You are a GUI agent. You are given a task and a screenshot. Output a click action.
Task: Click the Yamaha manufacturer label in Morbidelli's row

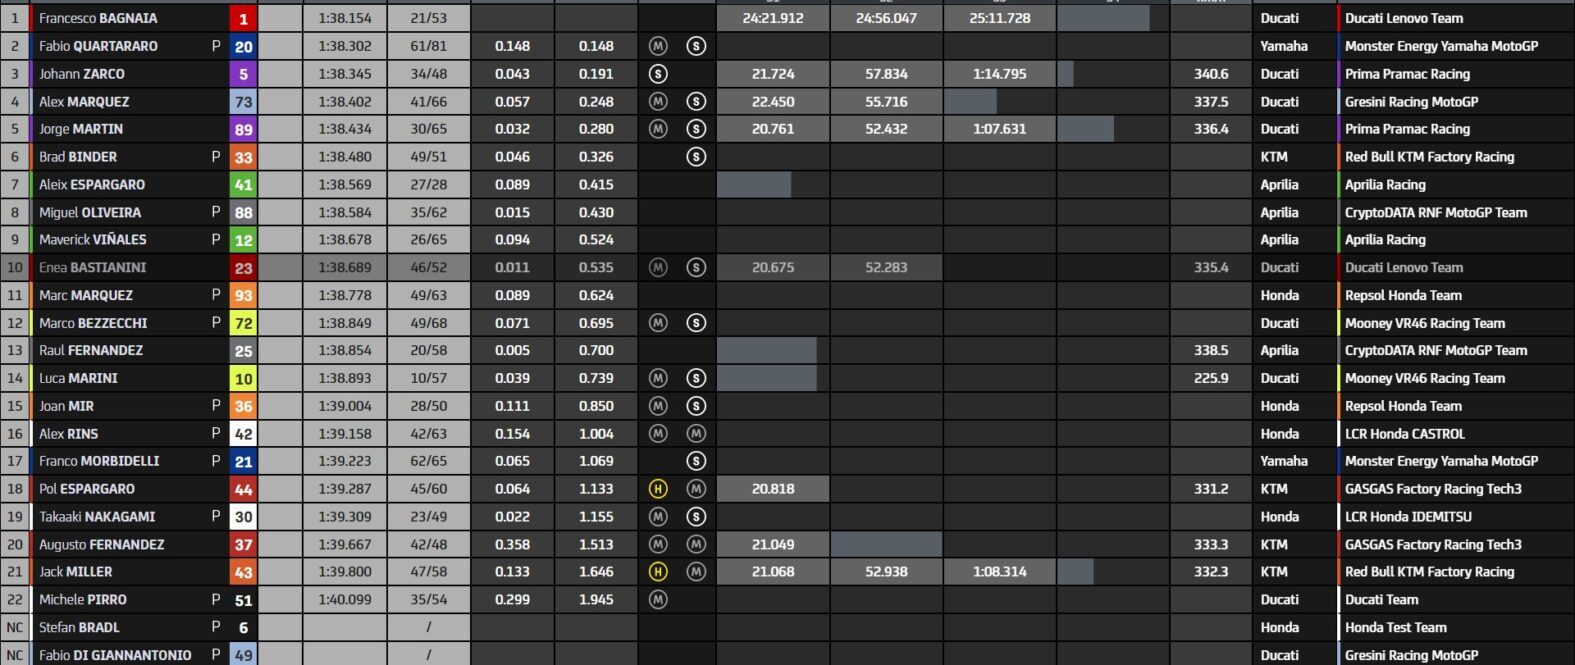pyautogui.click(x=1284, y=461)
